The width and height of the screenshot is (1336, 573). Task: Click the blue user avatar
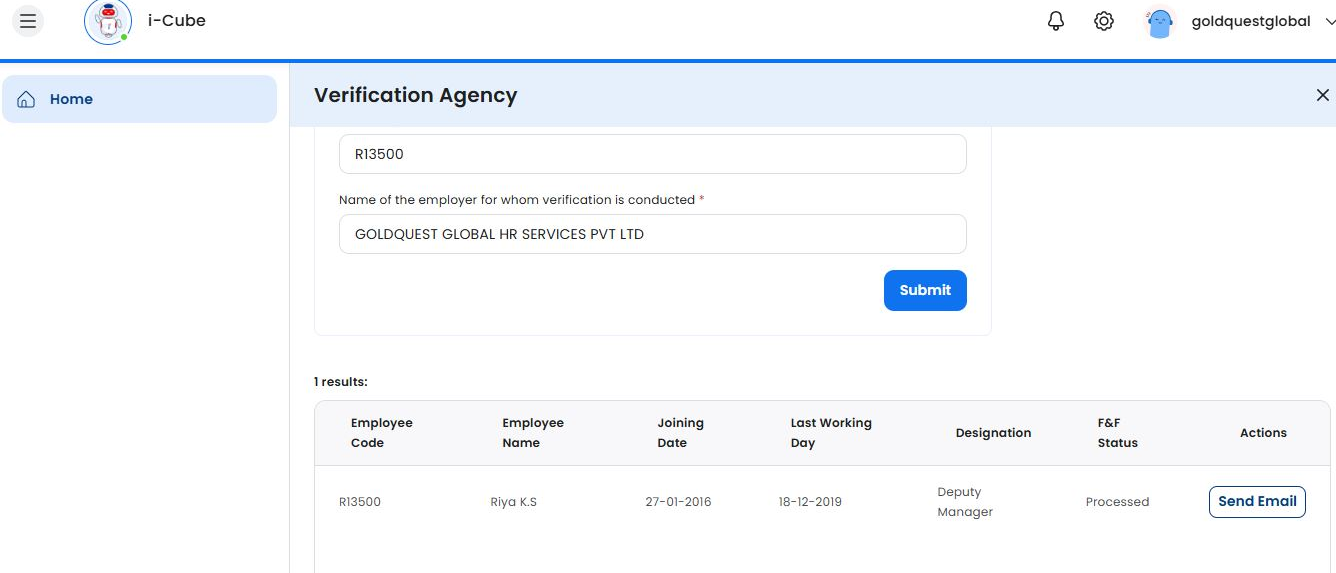tap(1159, 22)
